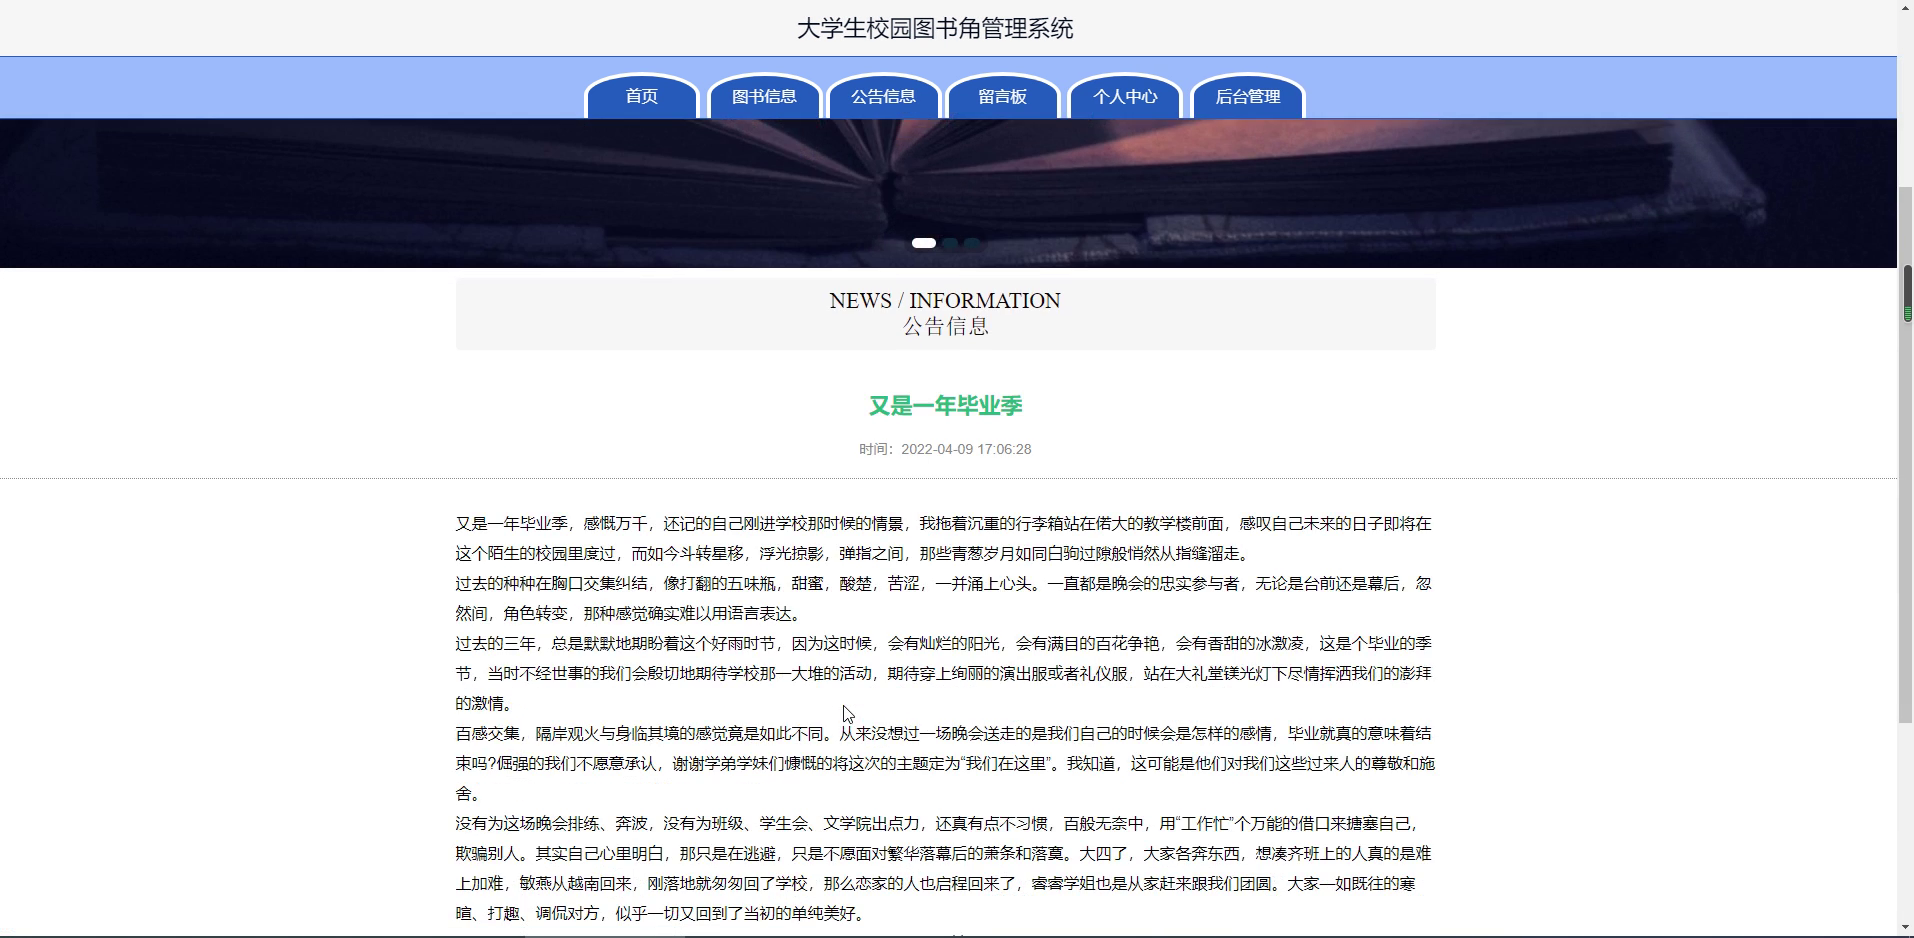Click the NEWS / INFORMATION heading
This screenshot has width=1914, height=938.
point(945,300)
